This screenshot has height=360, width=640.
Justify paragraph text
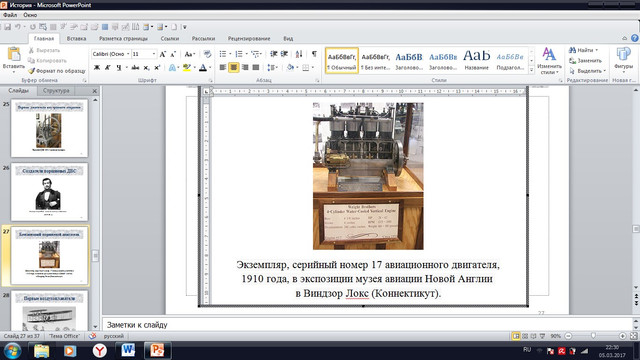click(256, 67)
